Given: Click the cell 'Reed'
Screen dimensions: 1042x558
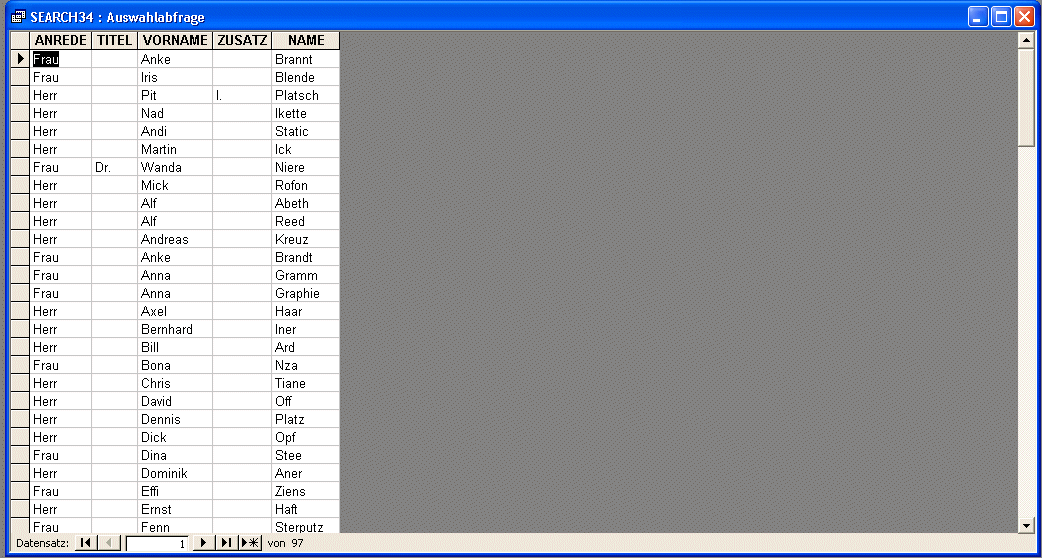Looking at the screenshot, I should (306, 221).
